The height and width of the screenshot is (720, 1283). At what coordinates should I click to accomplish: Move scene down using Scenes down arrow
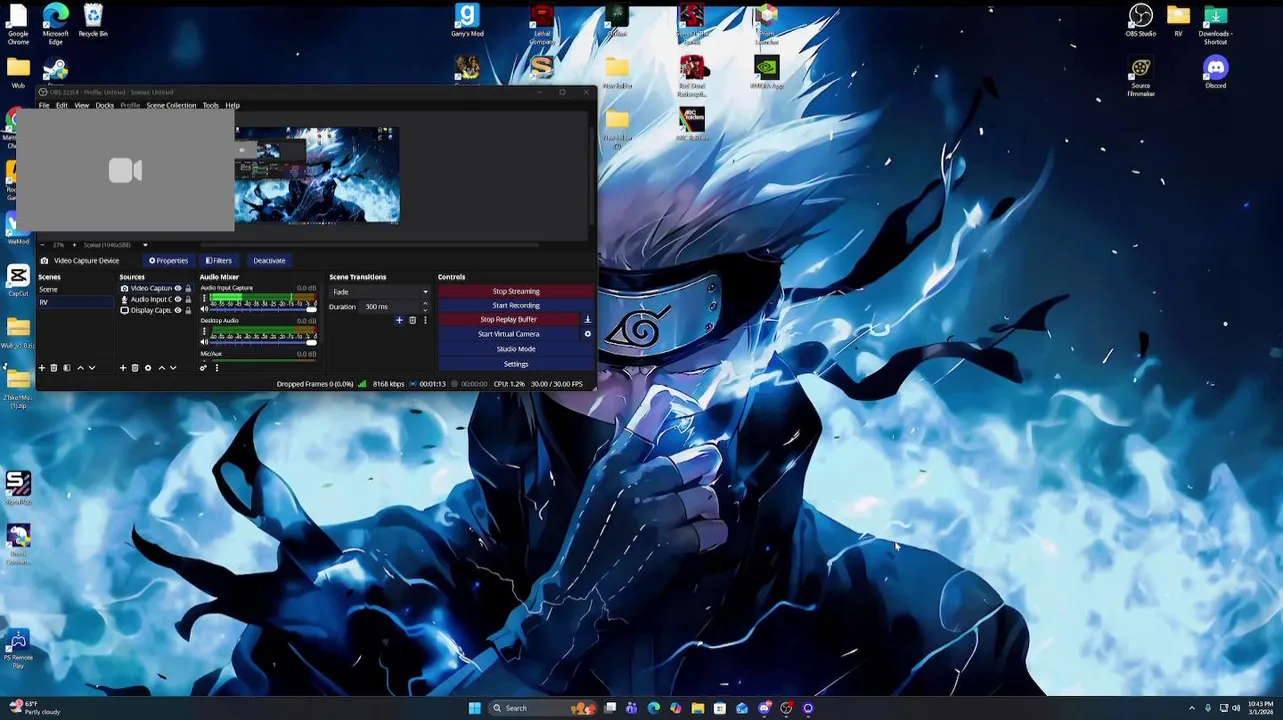point(92,368)
